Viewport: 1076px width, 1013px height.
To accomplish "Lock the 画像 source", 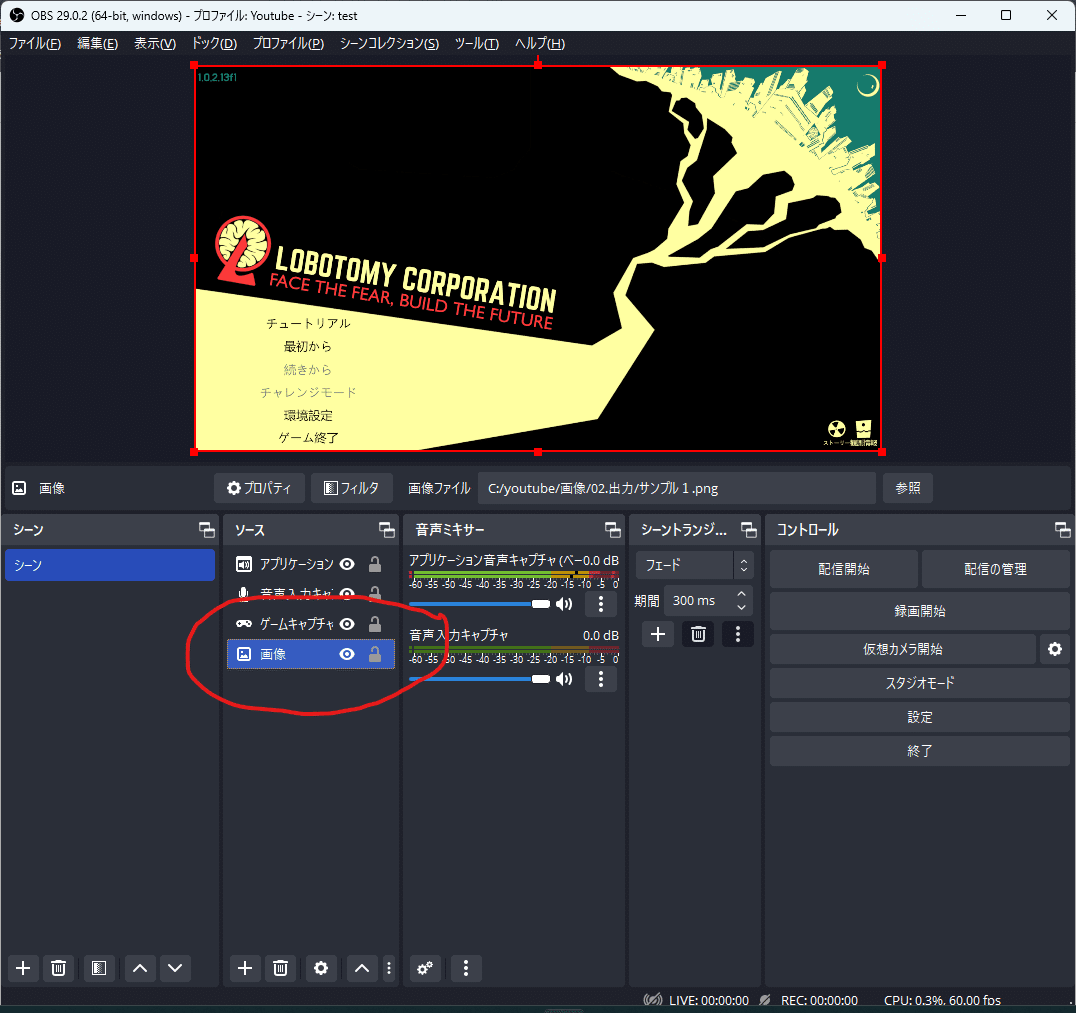I will click(x=375, y=654).
